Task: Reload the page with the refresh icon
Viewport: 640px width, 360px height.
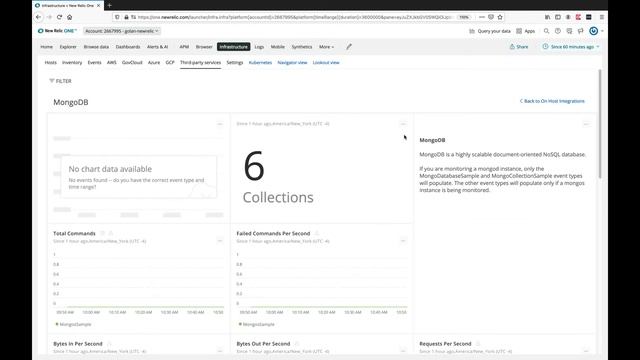Action: [x=60, y=17]
